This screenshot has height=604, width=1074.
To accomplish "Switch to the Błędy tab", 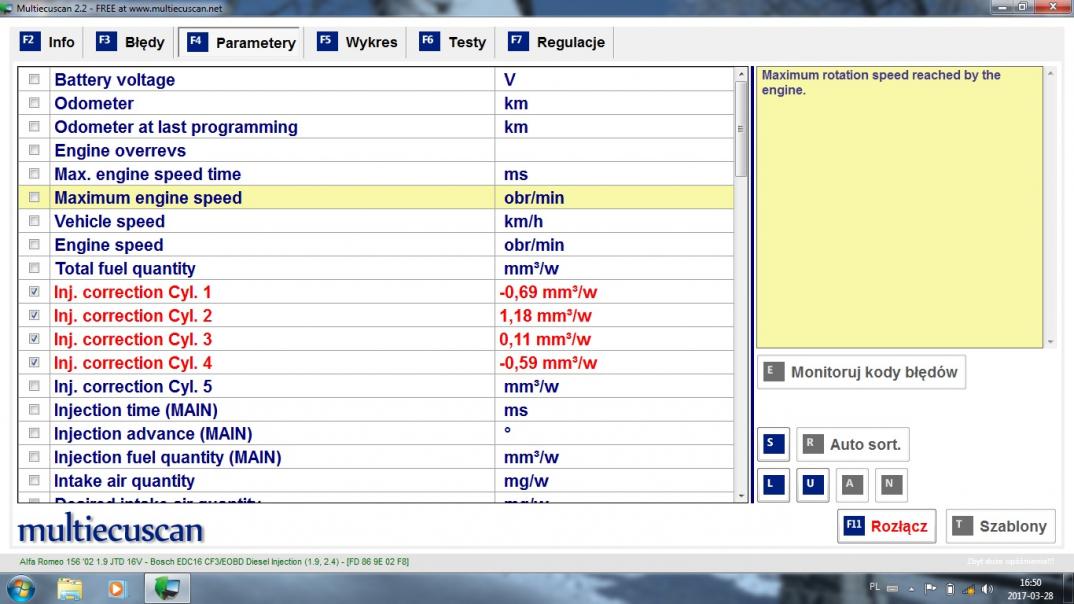I will (x=131, y=42).
